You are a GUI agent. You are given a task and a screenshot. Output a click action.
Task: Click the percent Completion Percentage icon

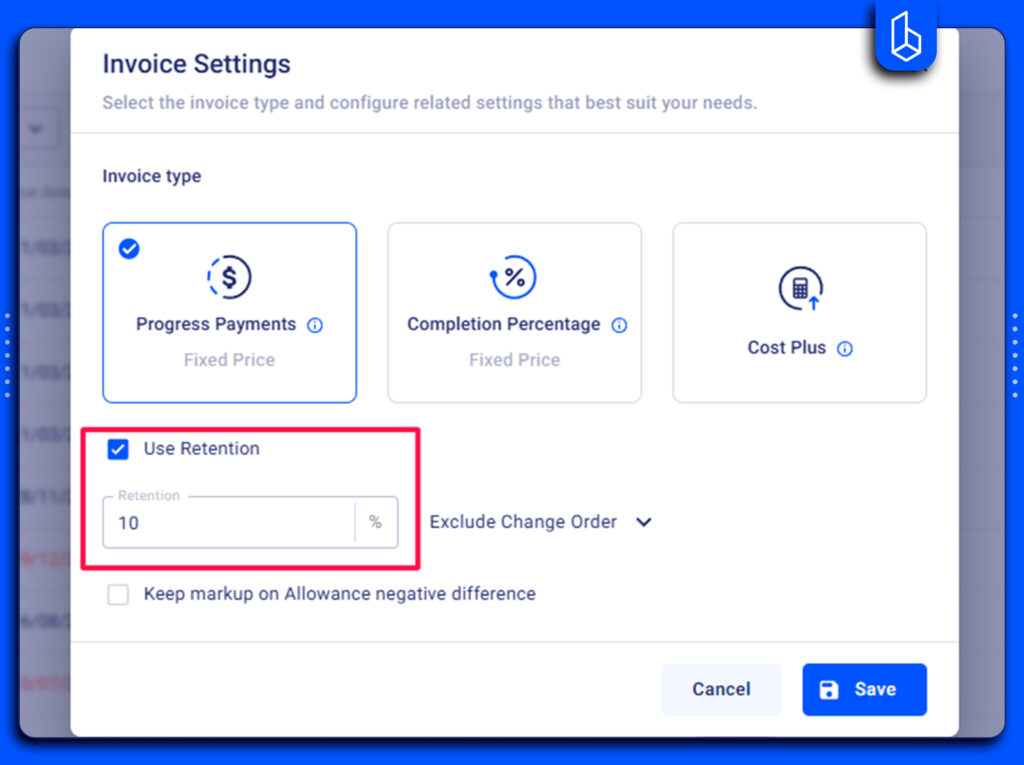514,277
